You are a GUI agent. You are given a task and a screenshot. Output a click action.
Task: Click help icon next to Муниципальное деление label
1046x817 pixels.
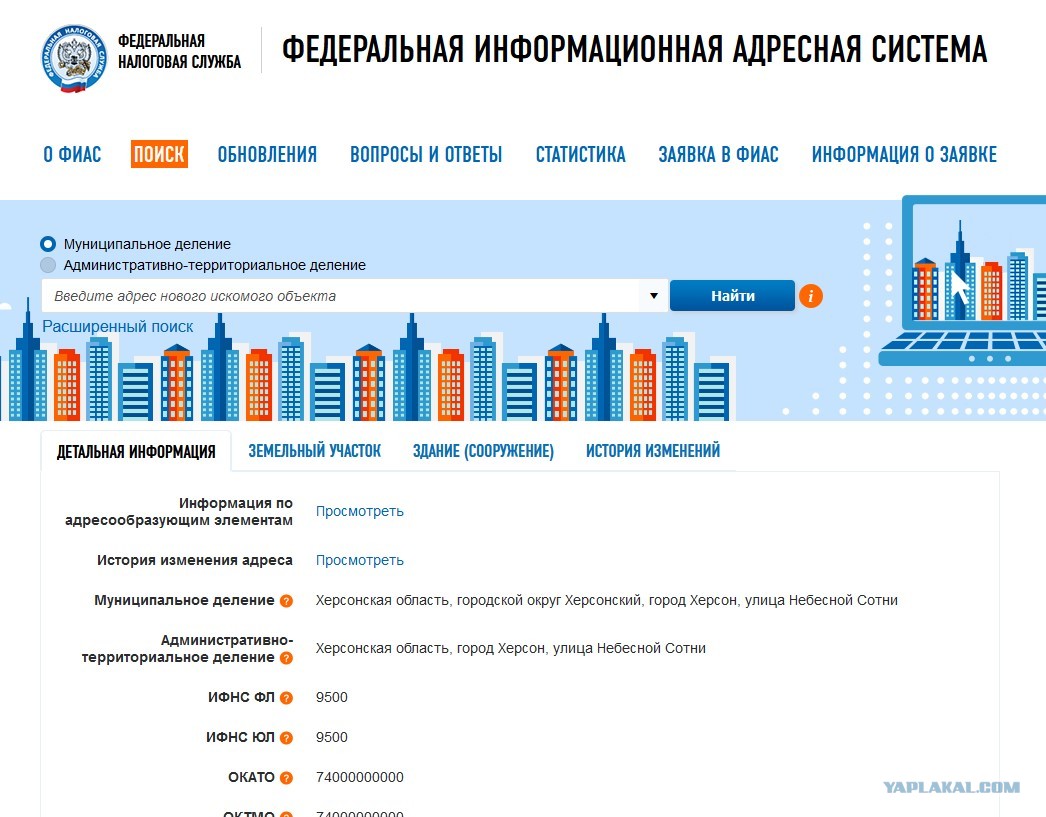286,601
